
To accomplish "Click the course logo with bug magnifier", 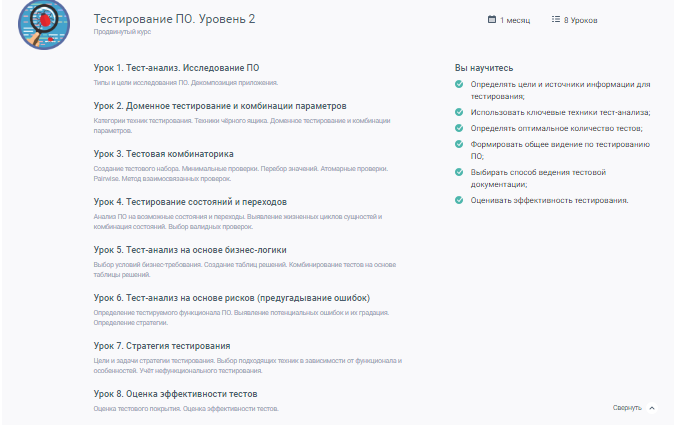I will tap(43, 23).
